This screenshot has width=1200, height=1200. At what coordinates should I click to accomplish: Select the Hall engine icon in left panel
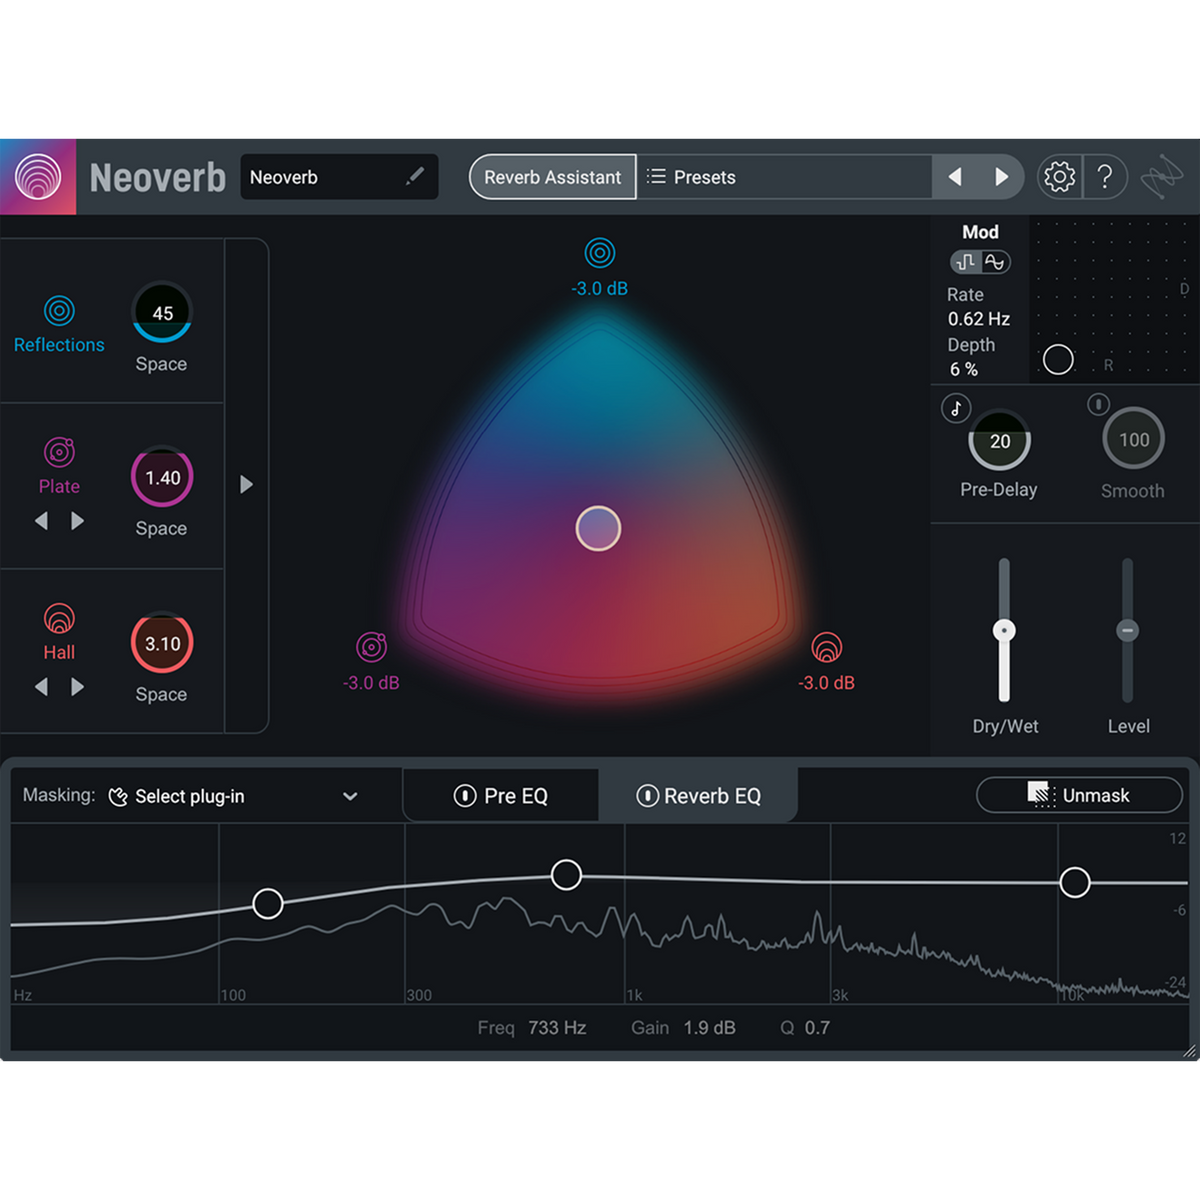click(x=59, y=619)
